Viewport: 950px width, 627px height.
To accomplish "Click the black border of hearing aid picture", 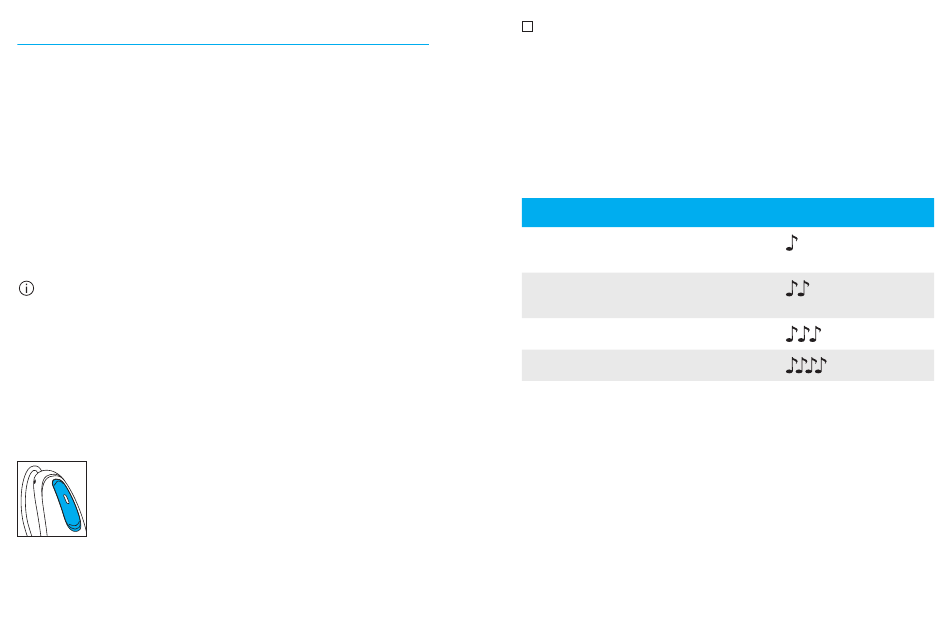I will pos(52,462).
